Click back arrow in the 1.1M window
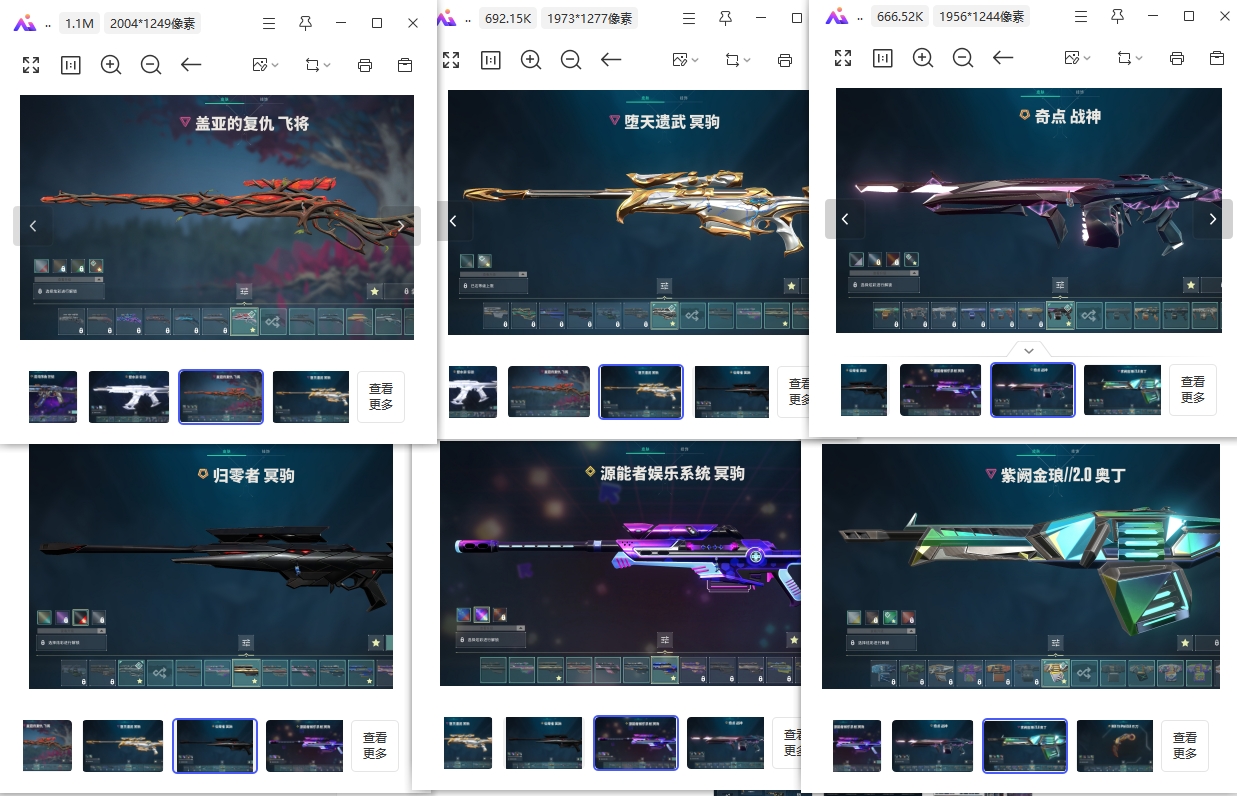The image size is (1237, 796). pos(191,65)
